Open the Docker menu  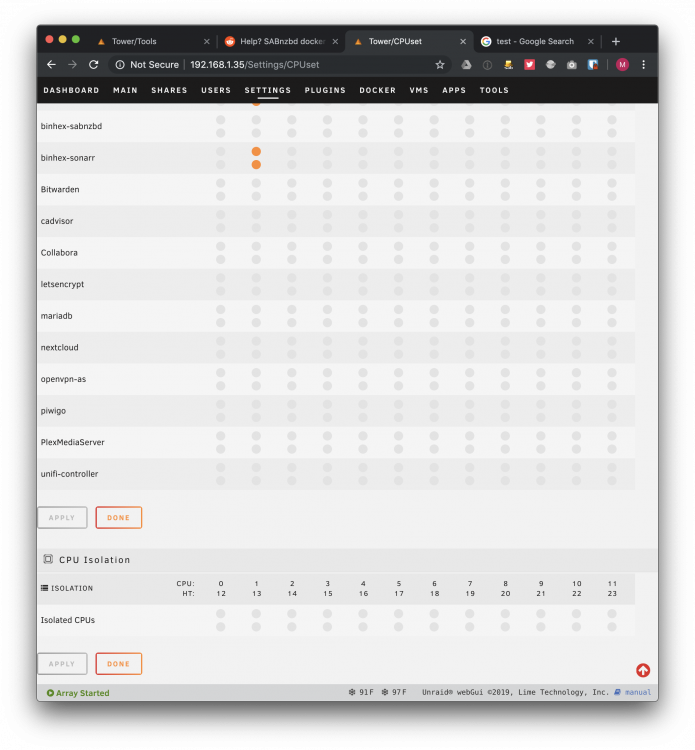(377, 90)
